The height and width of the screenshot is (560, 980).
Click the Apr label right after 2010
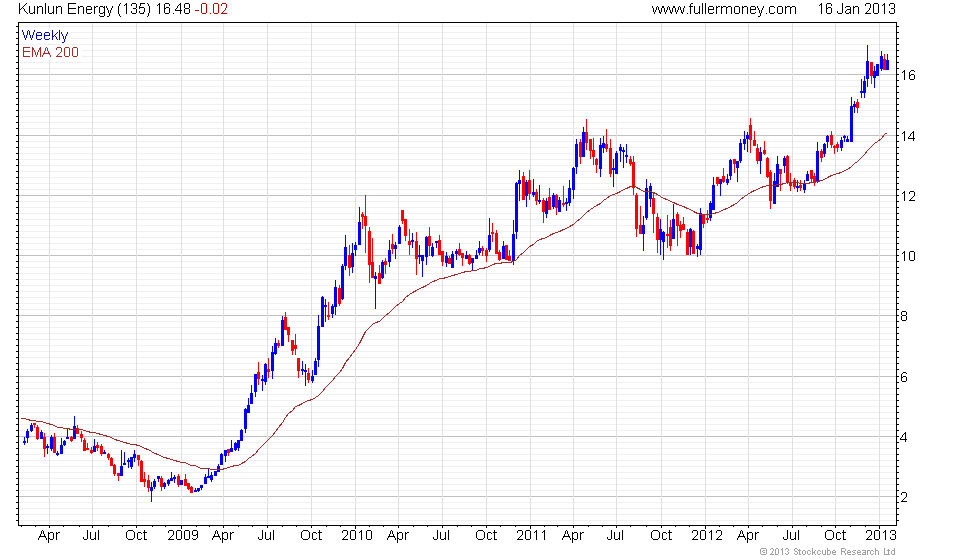coord(398,536)
